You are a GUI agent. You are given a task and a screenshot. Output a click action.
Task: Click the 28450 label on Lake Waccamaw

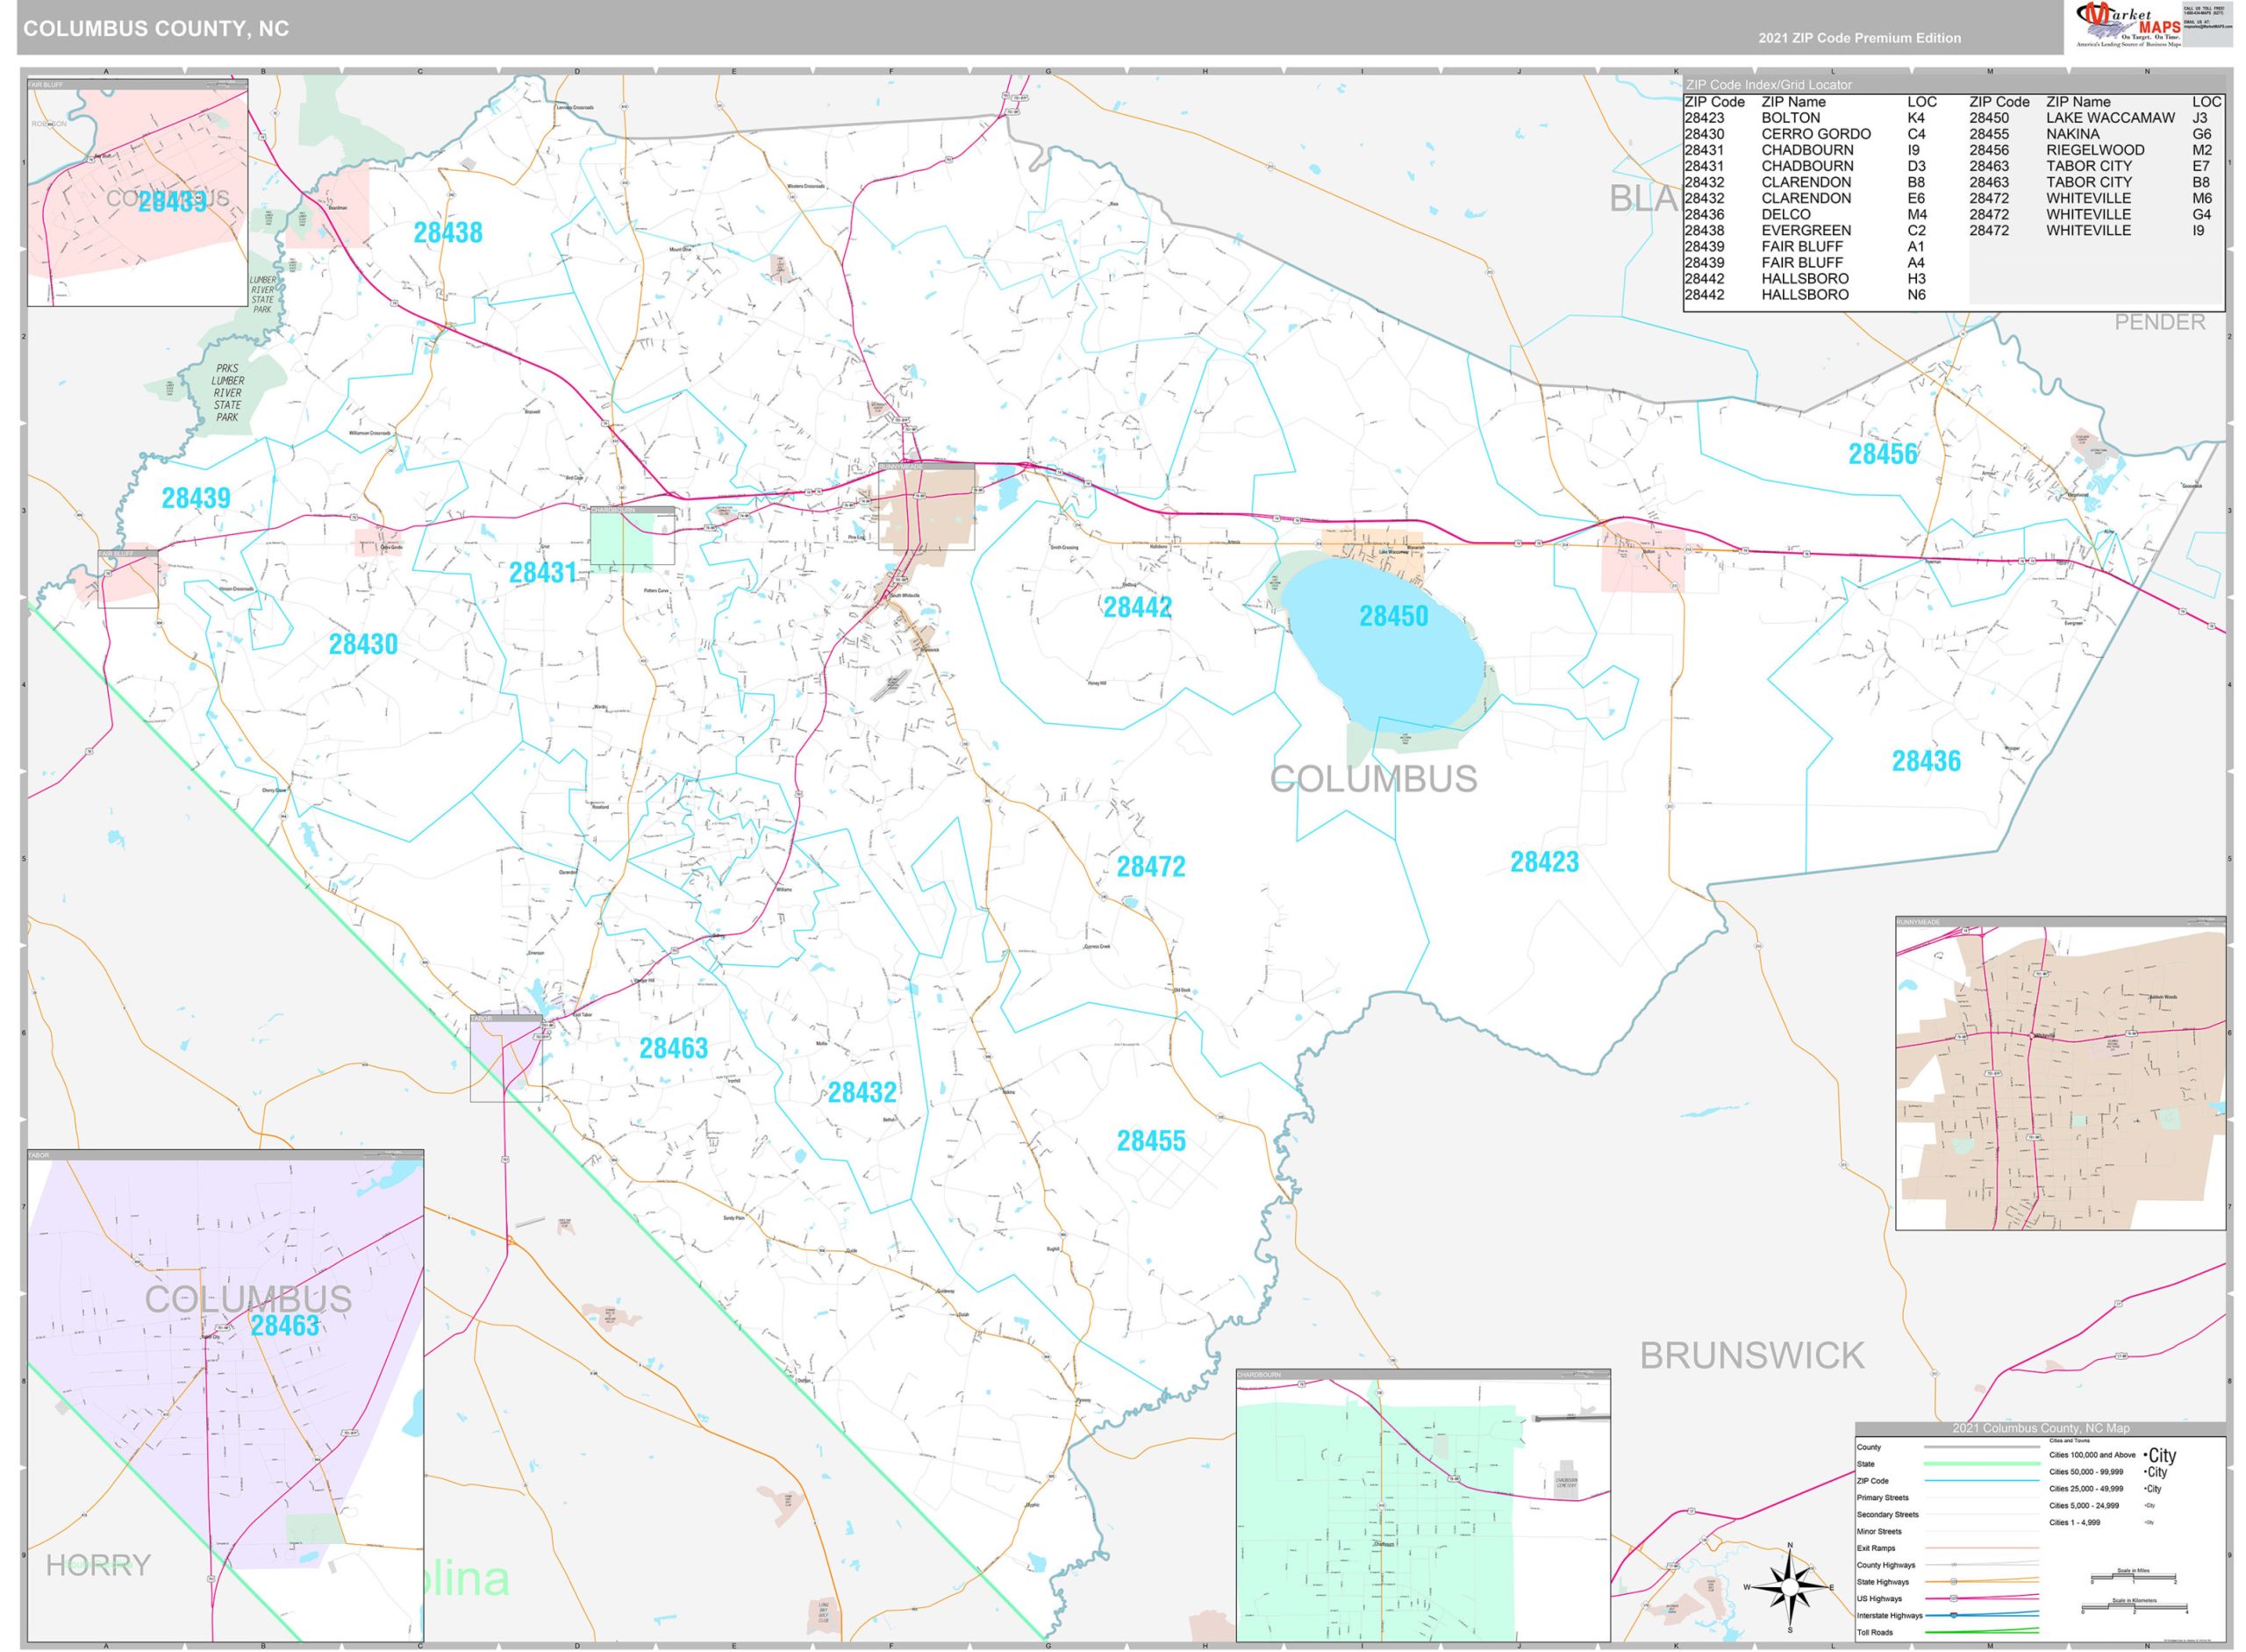click(x=1393, y=616)
